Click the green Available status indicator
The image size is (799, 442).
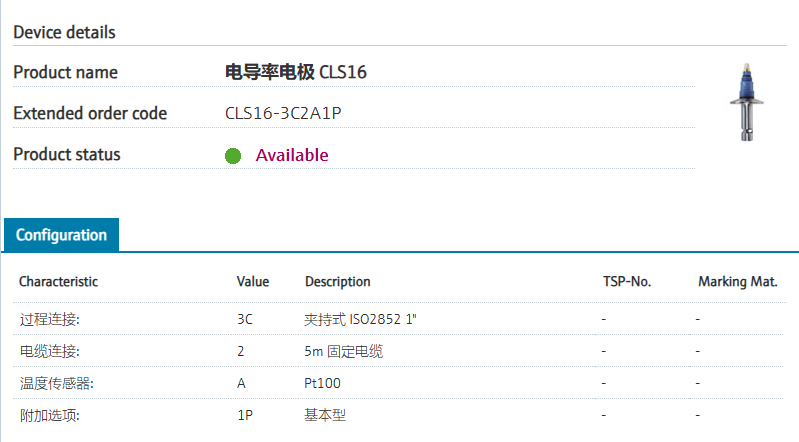(x=233, y=155)
